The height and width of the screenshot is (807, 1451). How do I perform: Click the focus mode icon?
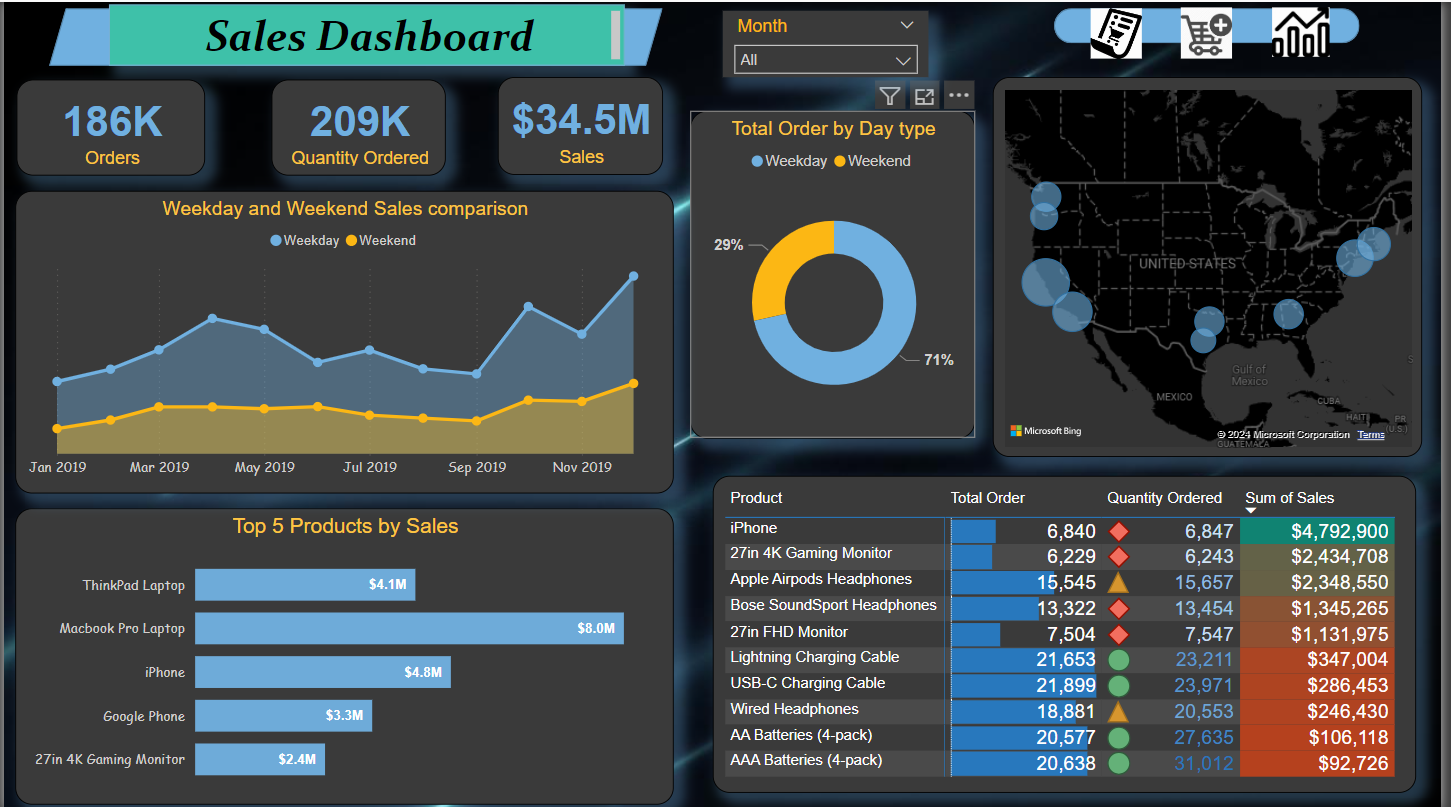tap(924, 96)
